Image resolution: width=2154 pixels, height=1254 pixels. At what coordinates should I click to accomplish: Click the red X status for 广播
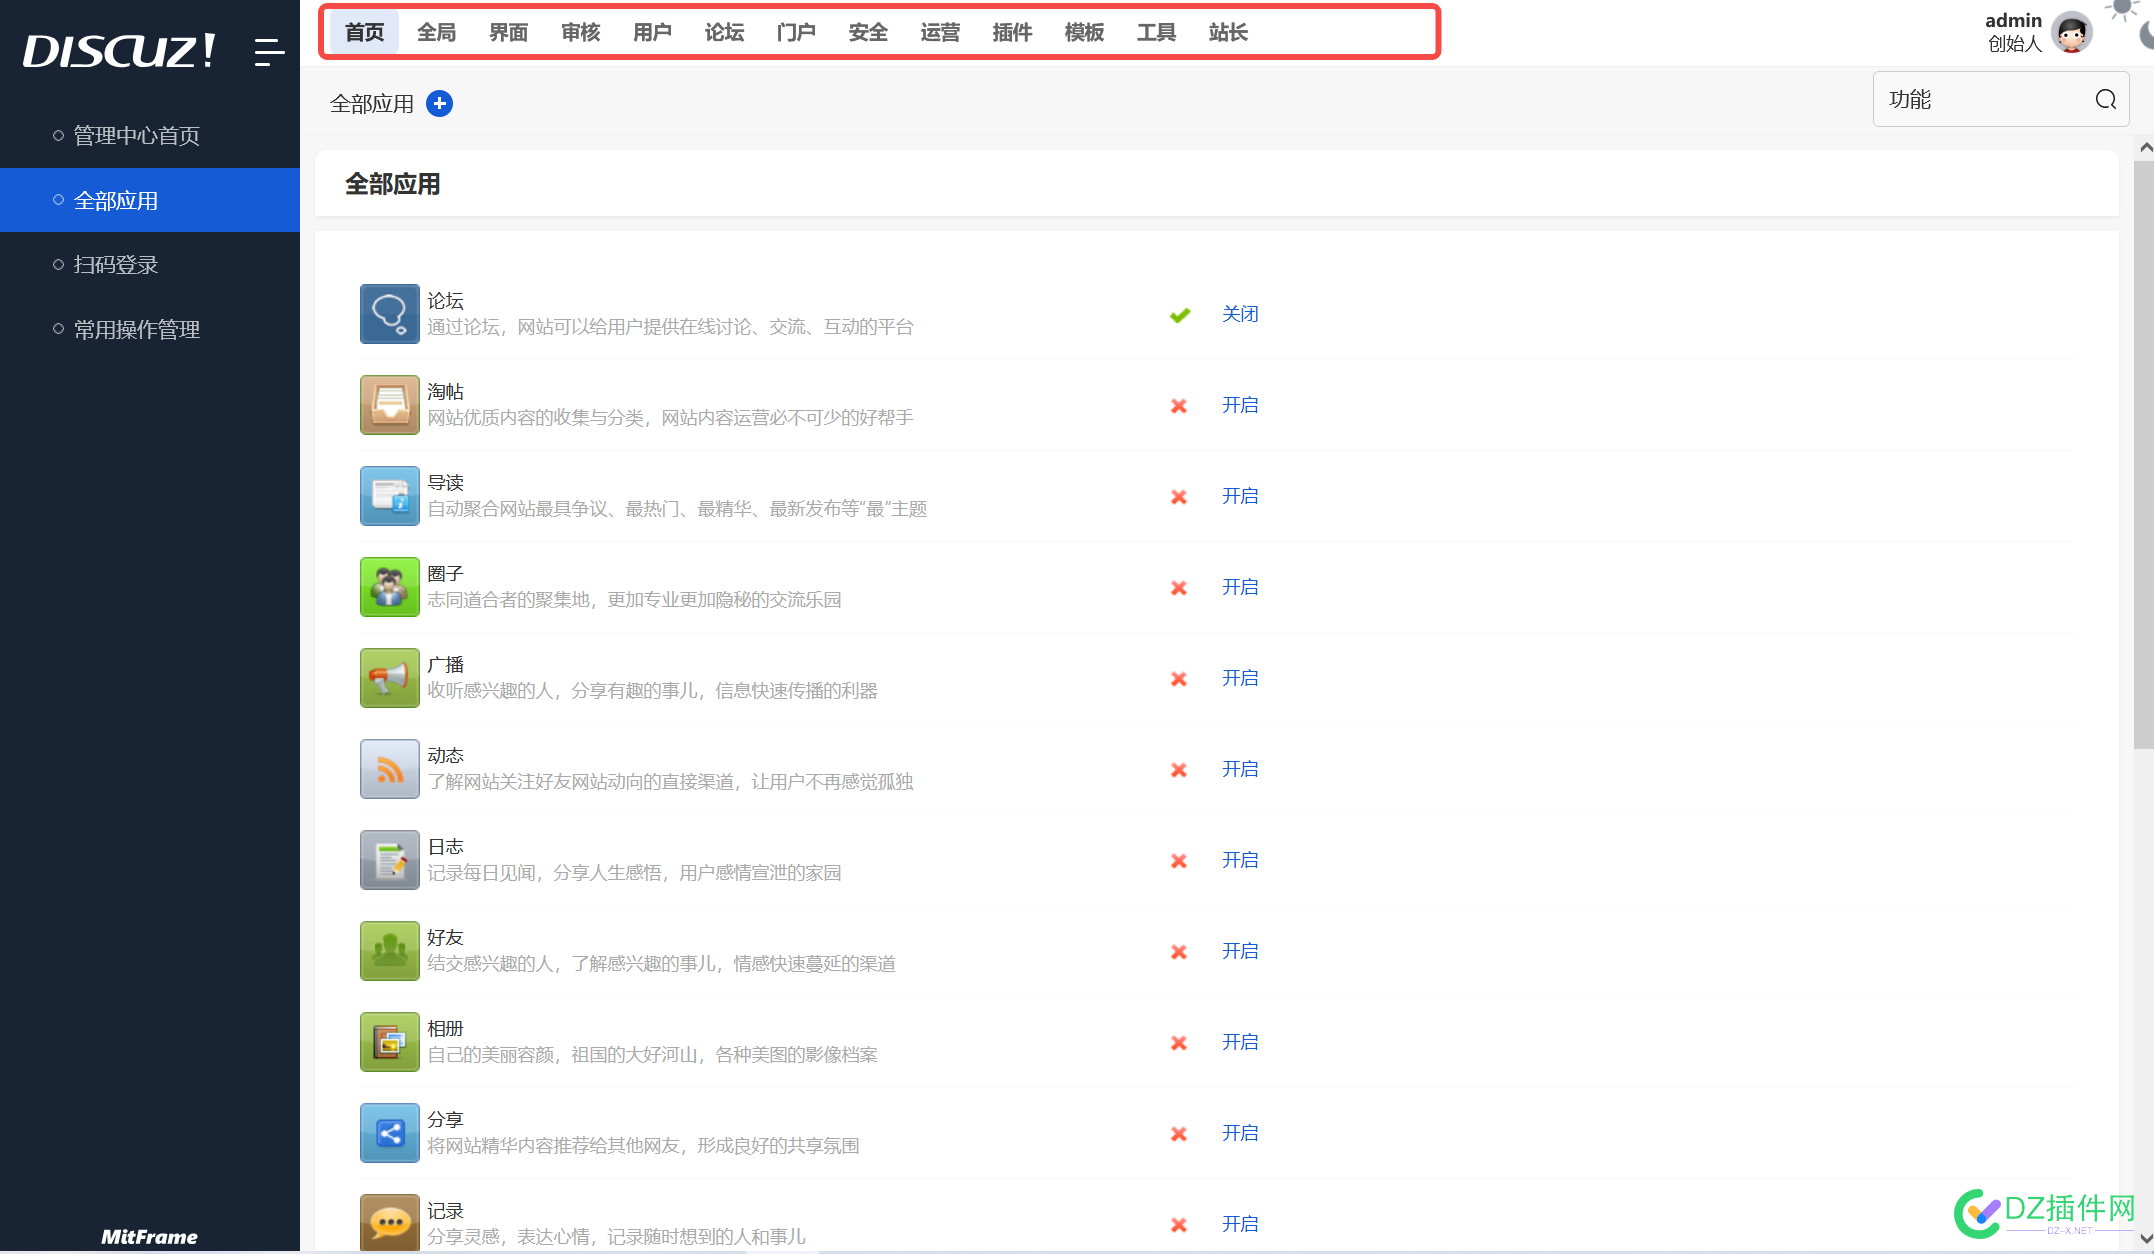(1179, 679)
